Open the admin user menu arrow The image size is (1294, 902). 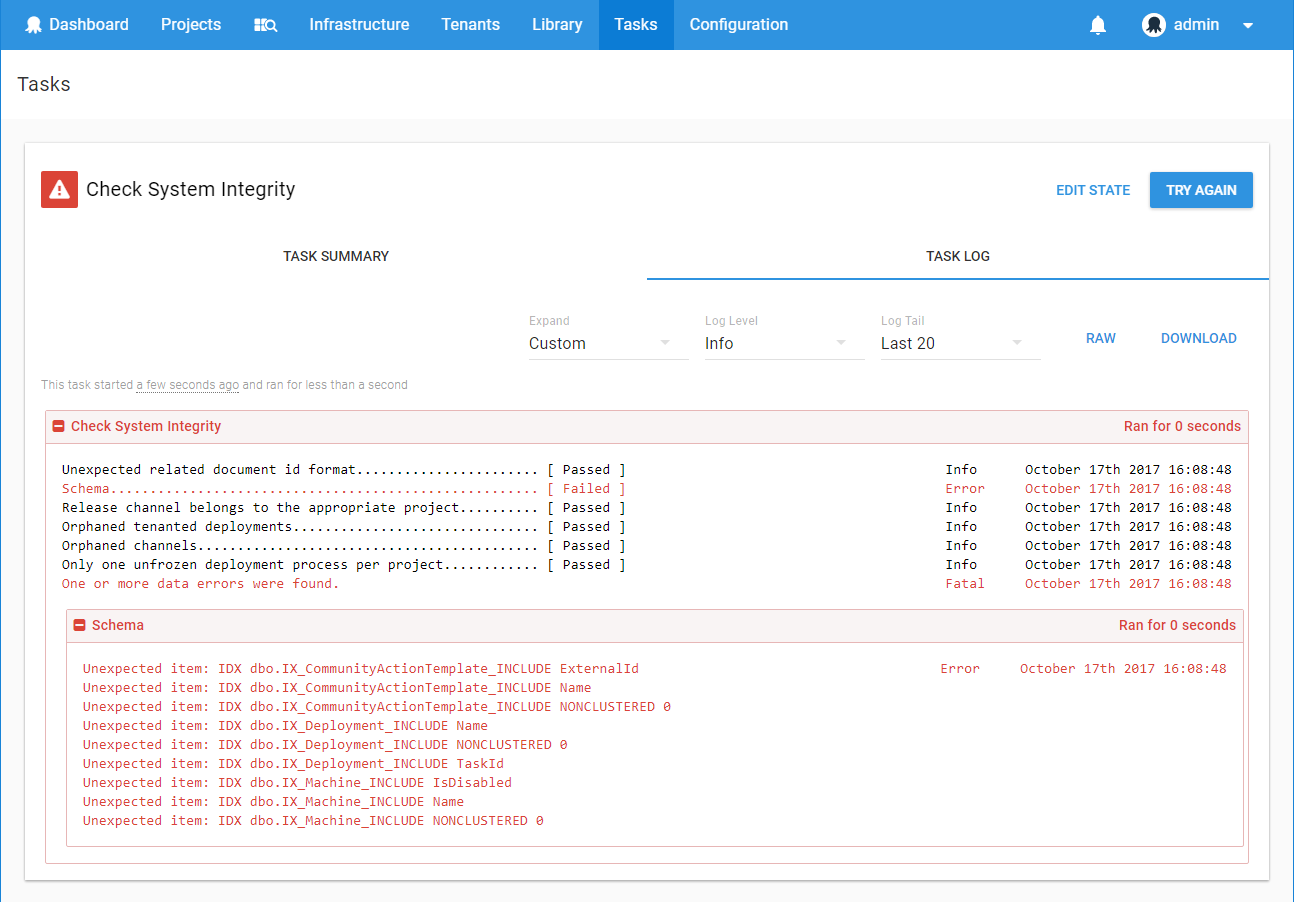[x=1248, y=26]
